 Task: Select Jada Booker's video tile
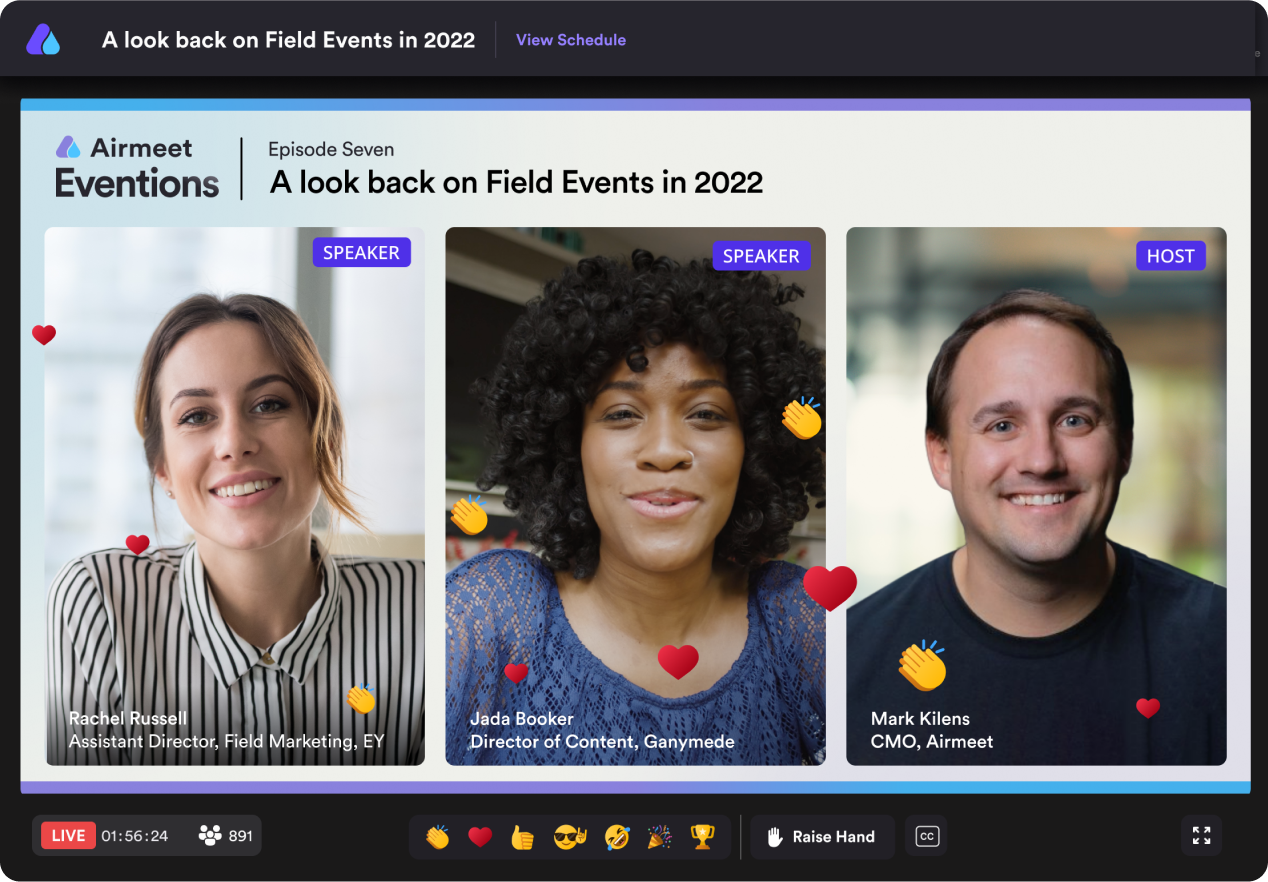point(635,496)
